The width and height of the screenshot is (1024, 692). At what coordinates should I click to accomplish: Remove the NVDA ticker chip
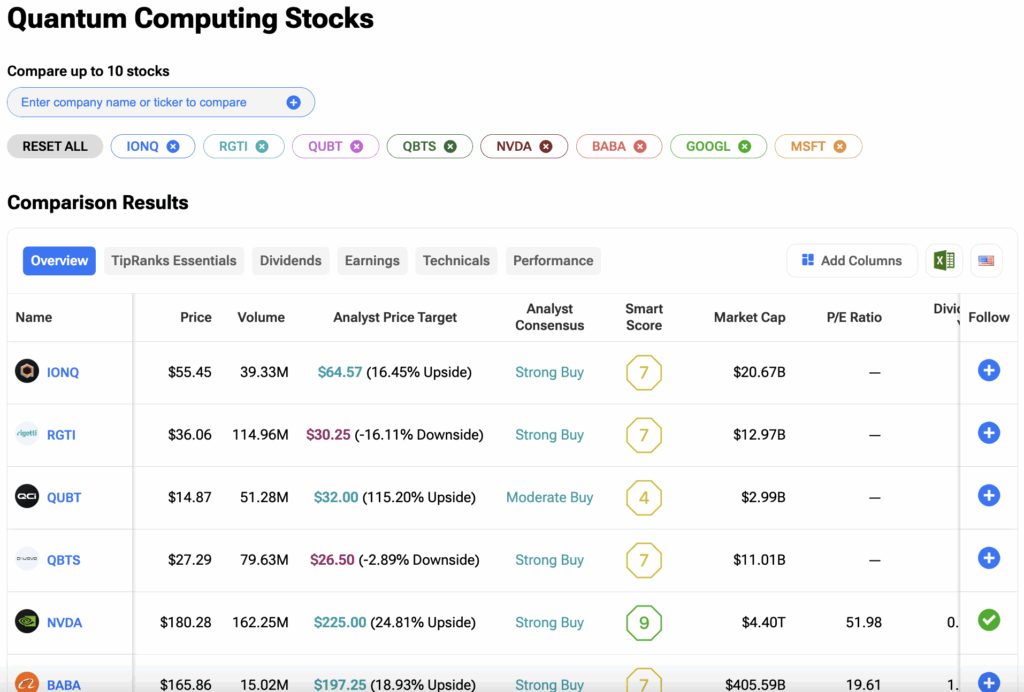pyautogui.click(x=546, y=147)
